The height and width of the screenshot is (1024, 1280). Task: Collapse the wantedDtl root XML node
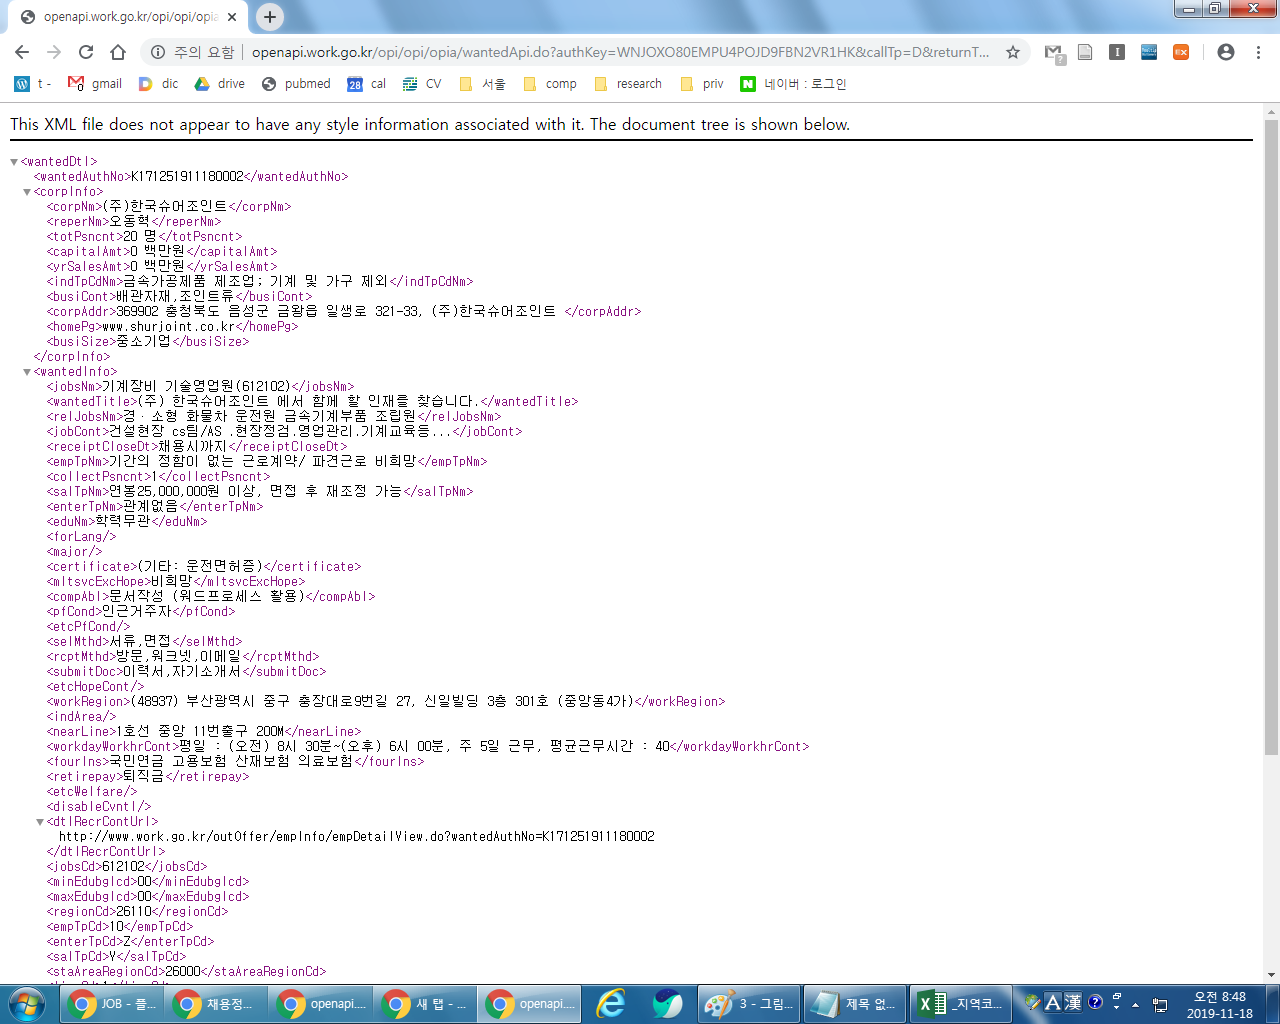click(x=14, y=162)
